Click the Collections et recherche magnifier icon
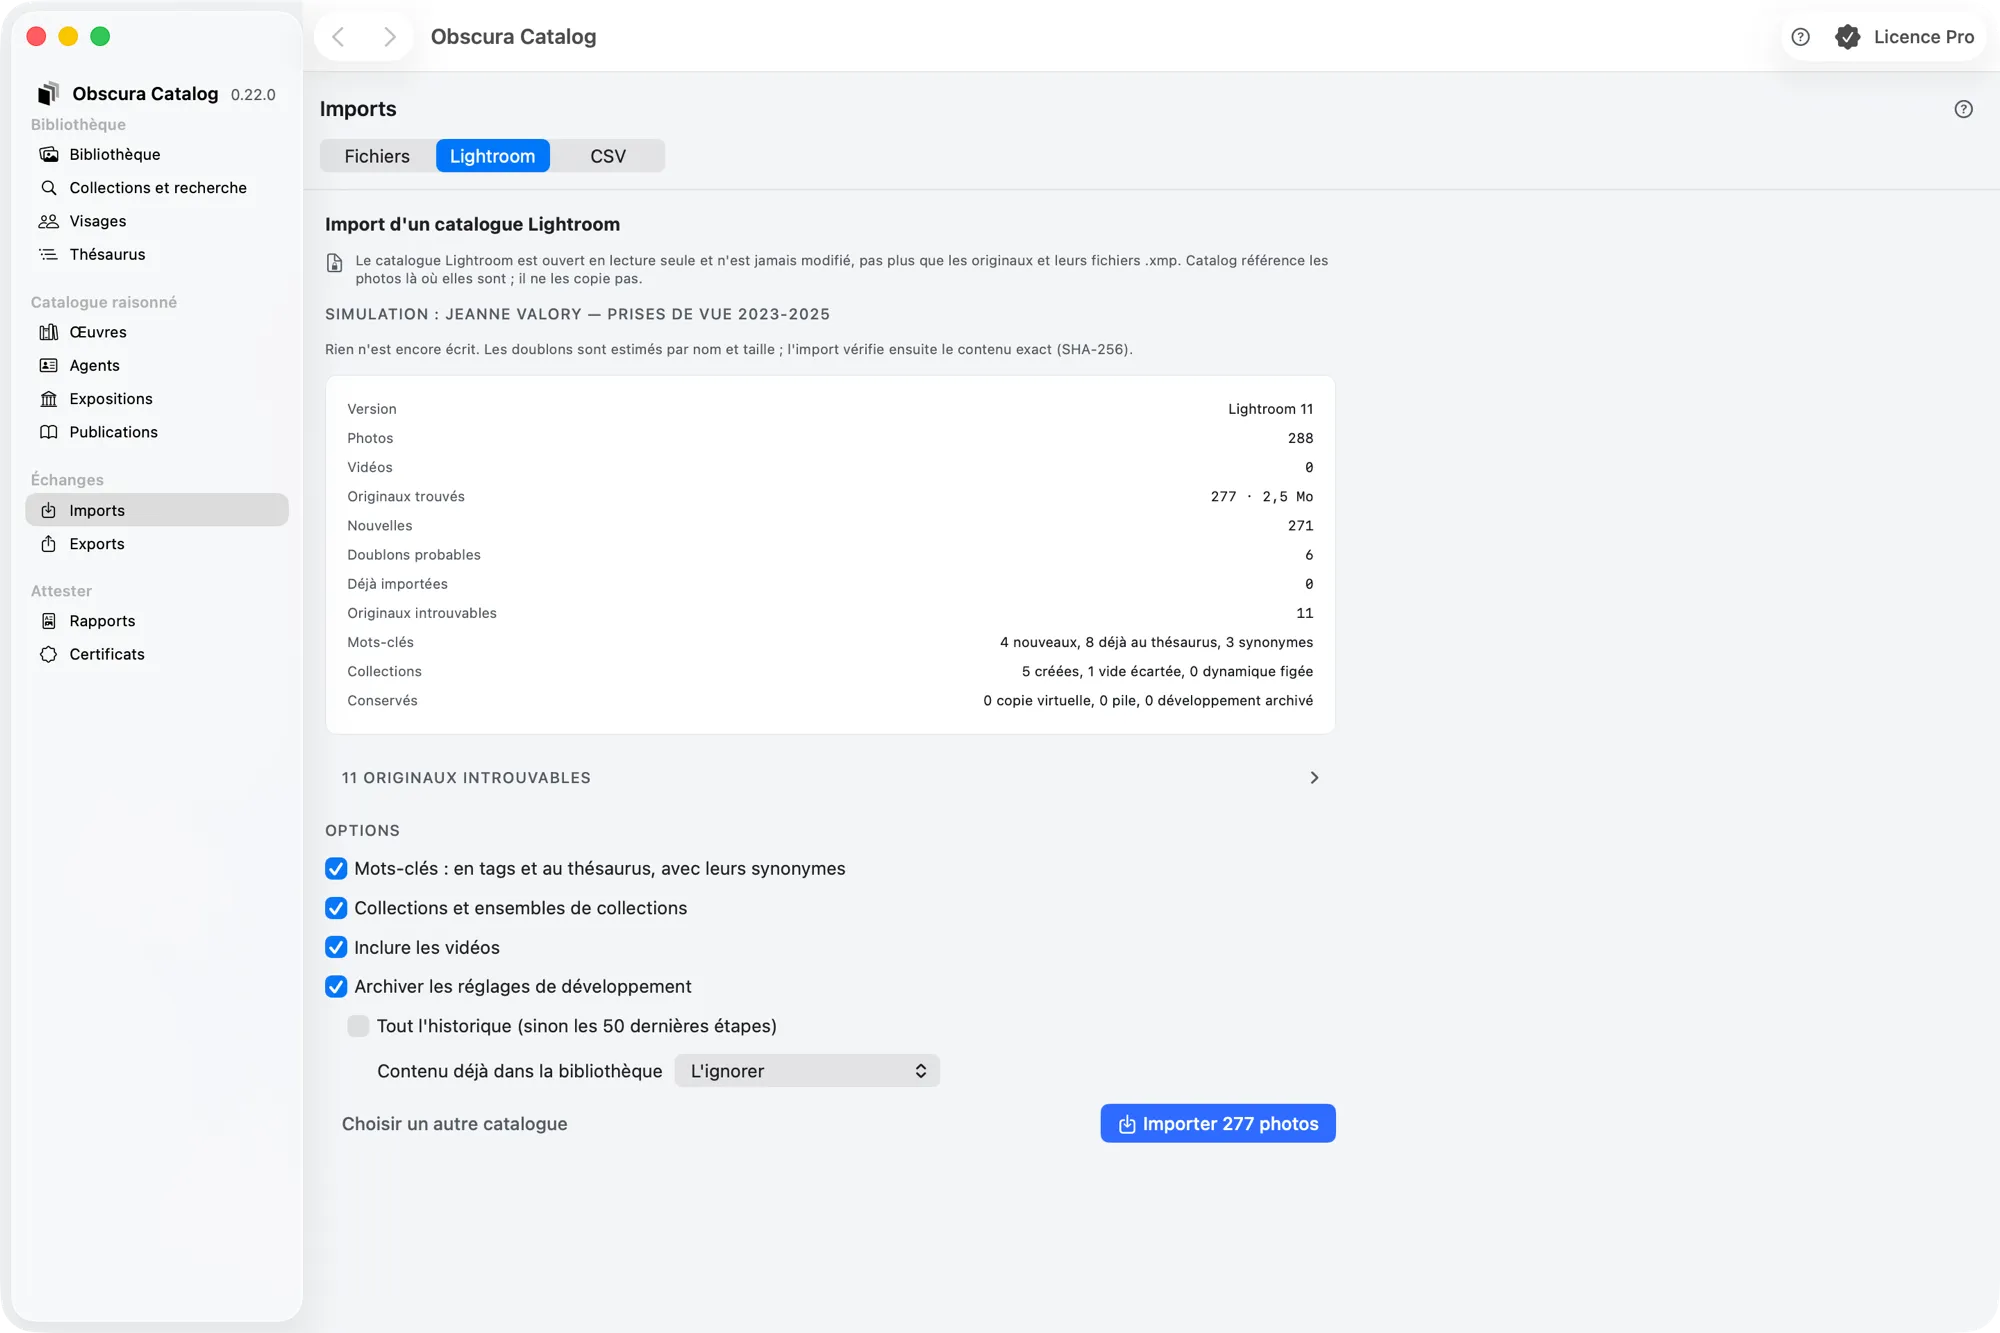This screenshot has width=2000, height=1333. [48, 188]
